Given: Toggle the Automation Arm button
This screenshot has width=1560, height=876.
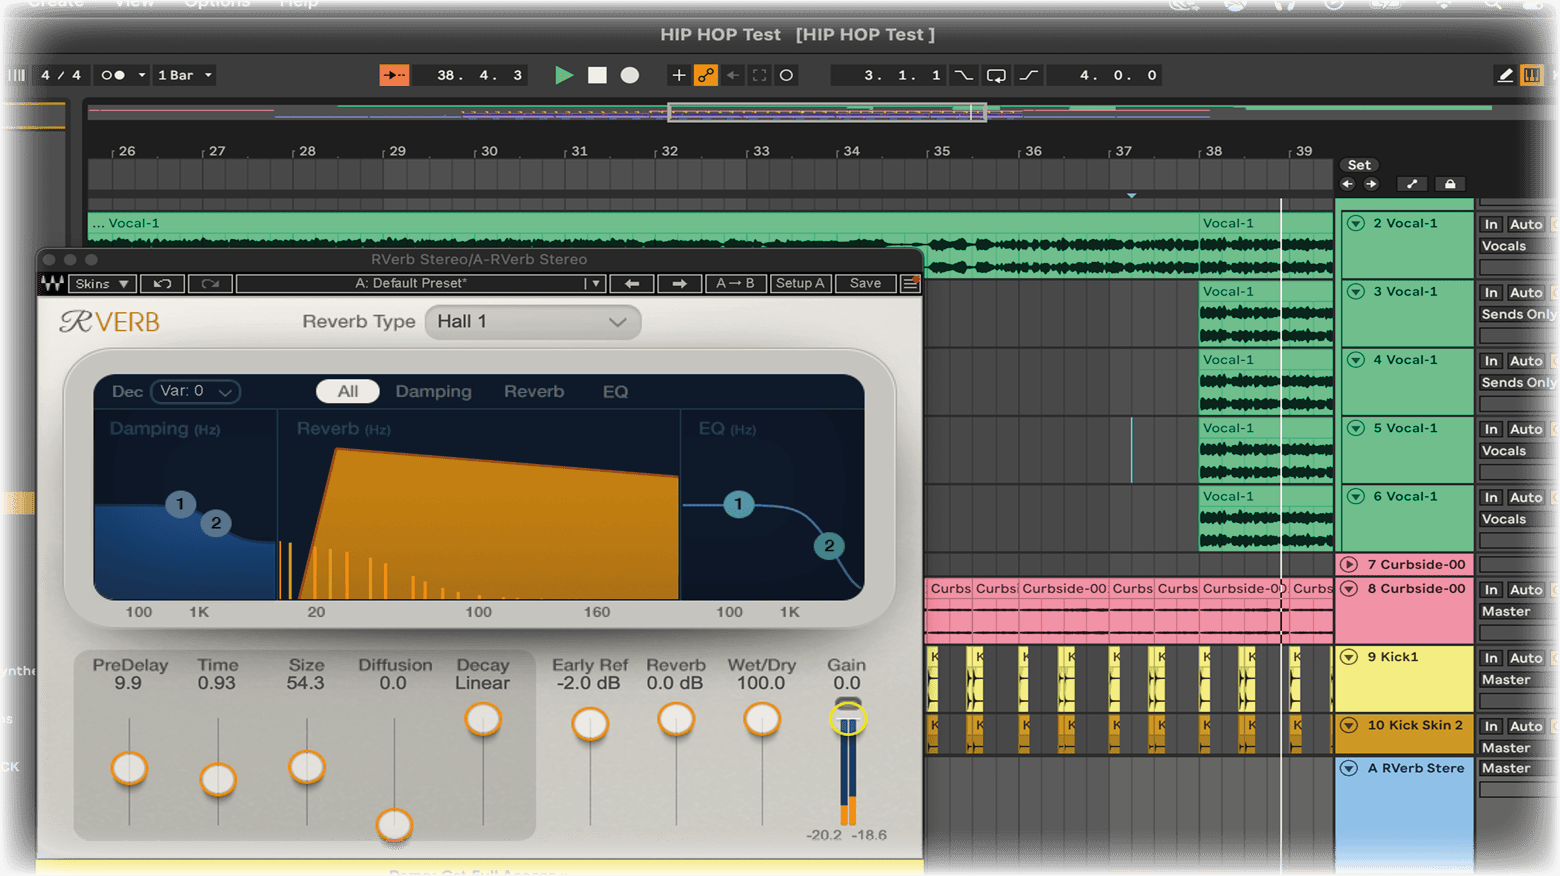Looking at the screenshot, I should tap(706, 75).
